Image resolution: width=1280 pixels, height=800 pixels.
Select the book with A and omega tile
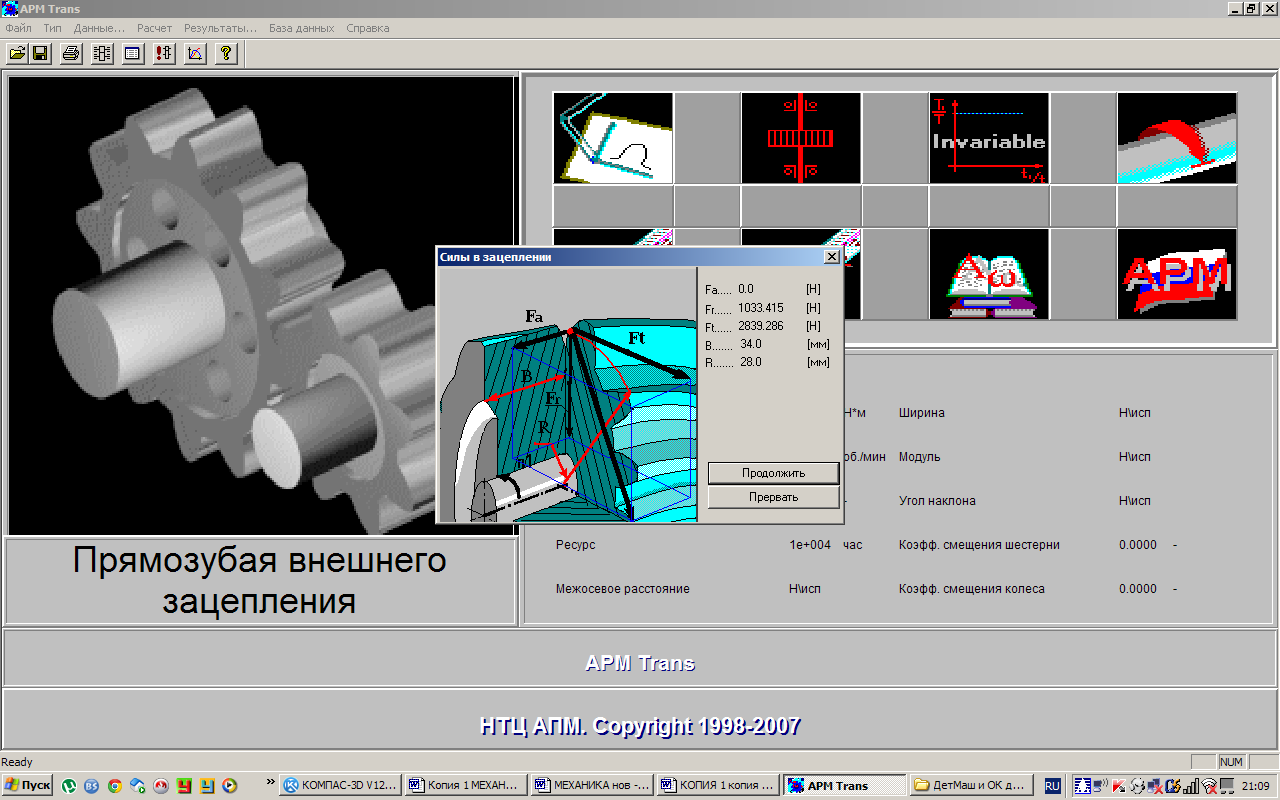click(x=989, y=274)
